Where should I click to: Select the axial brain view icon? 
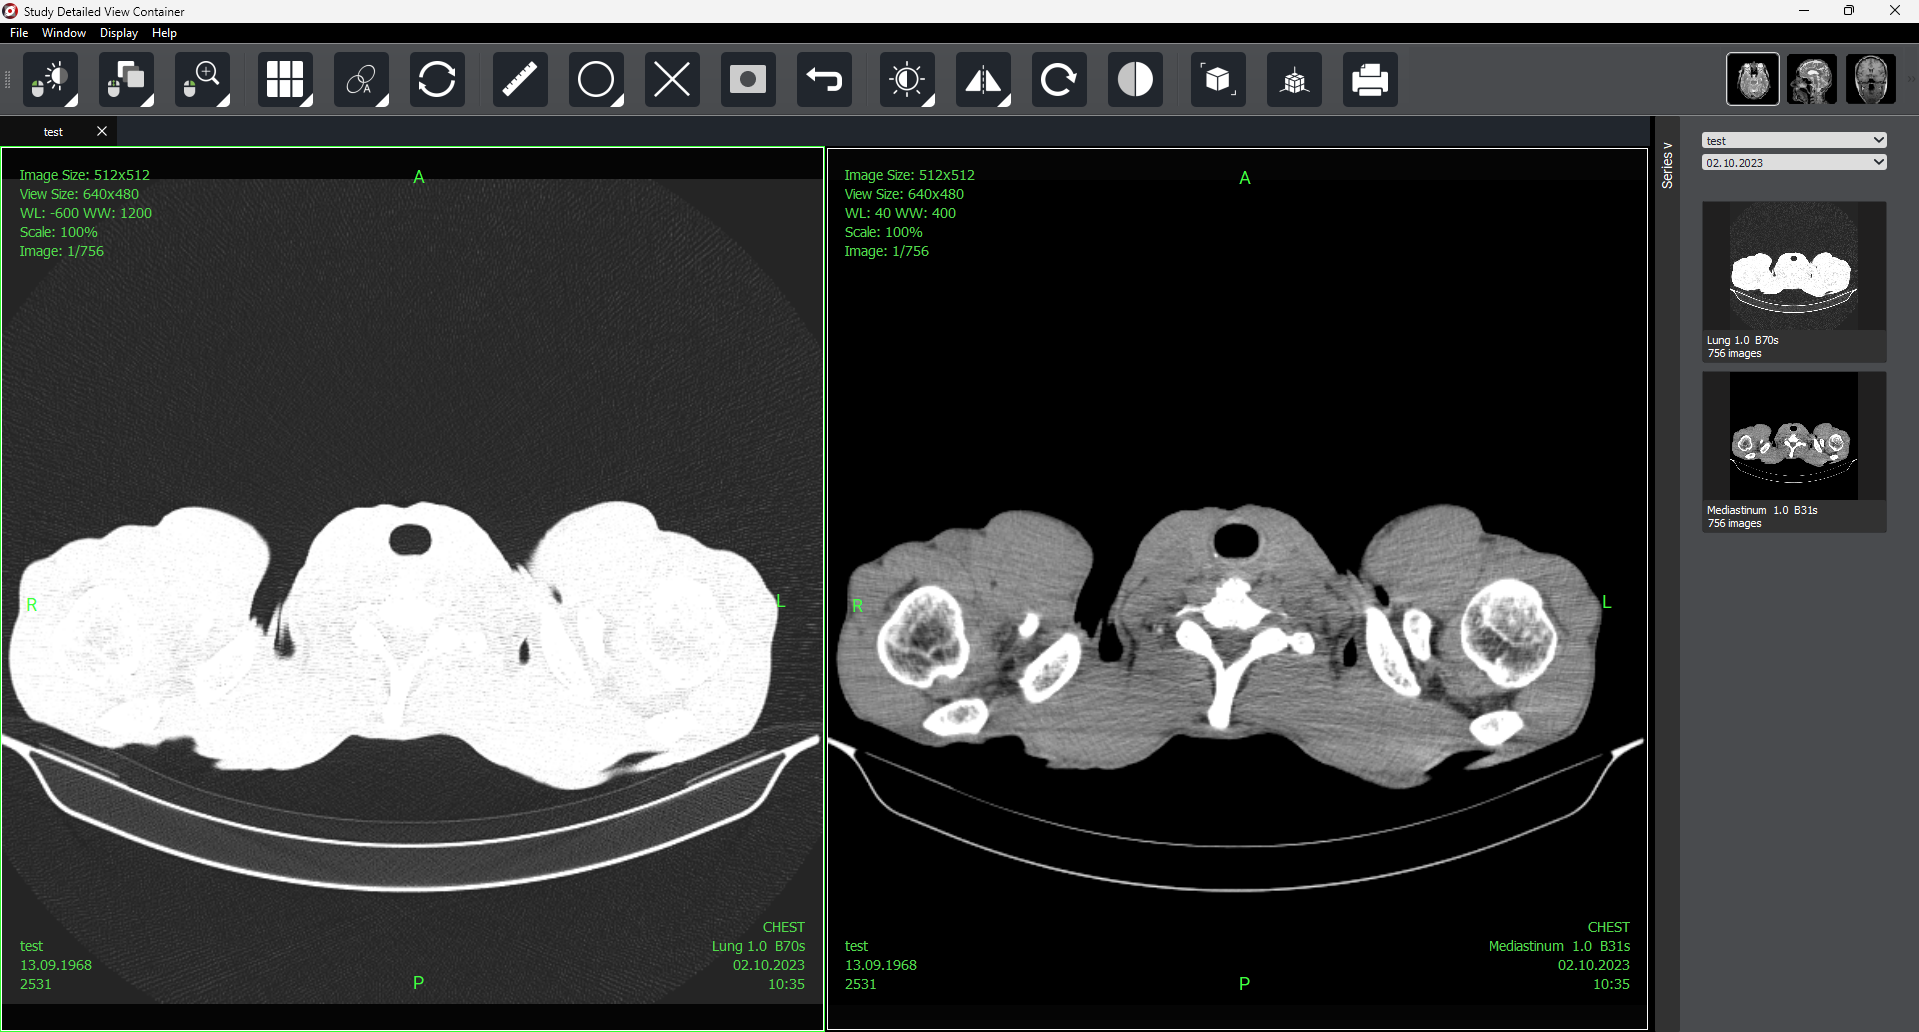tap(1753, 79)
